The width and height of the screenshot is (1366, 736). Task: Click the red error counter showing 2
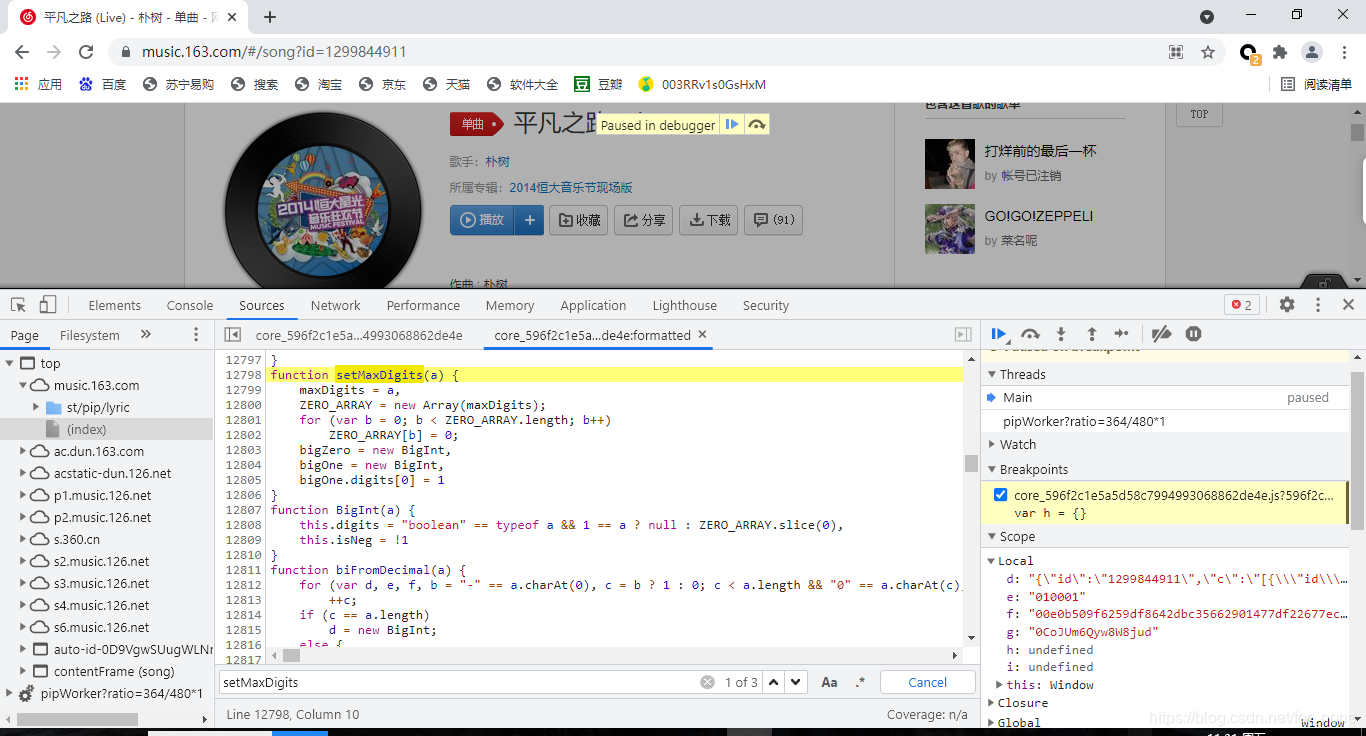click(1242, 305)
